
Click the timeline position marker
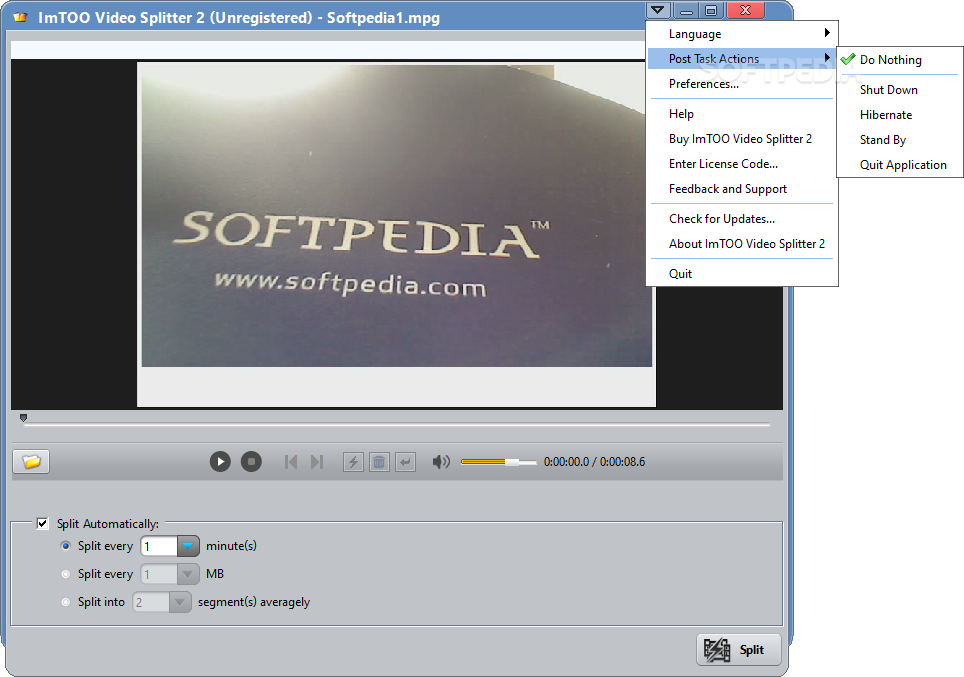tap(23, 418)
